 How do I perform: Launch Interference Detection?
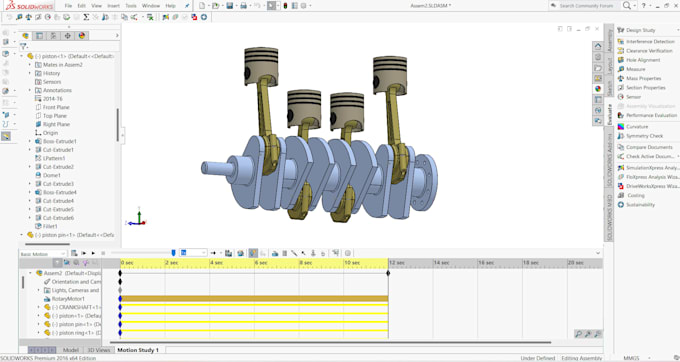pyautogui.click(x=646, y=42)
